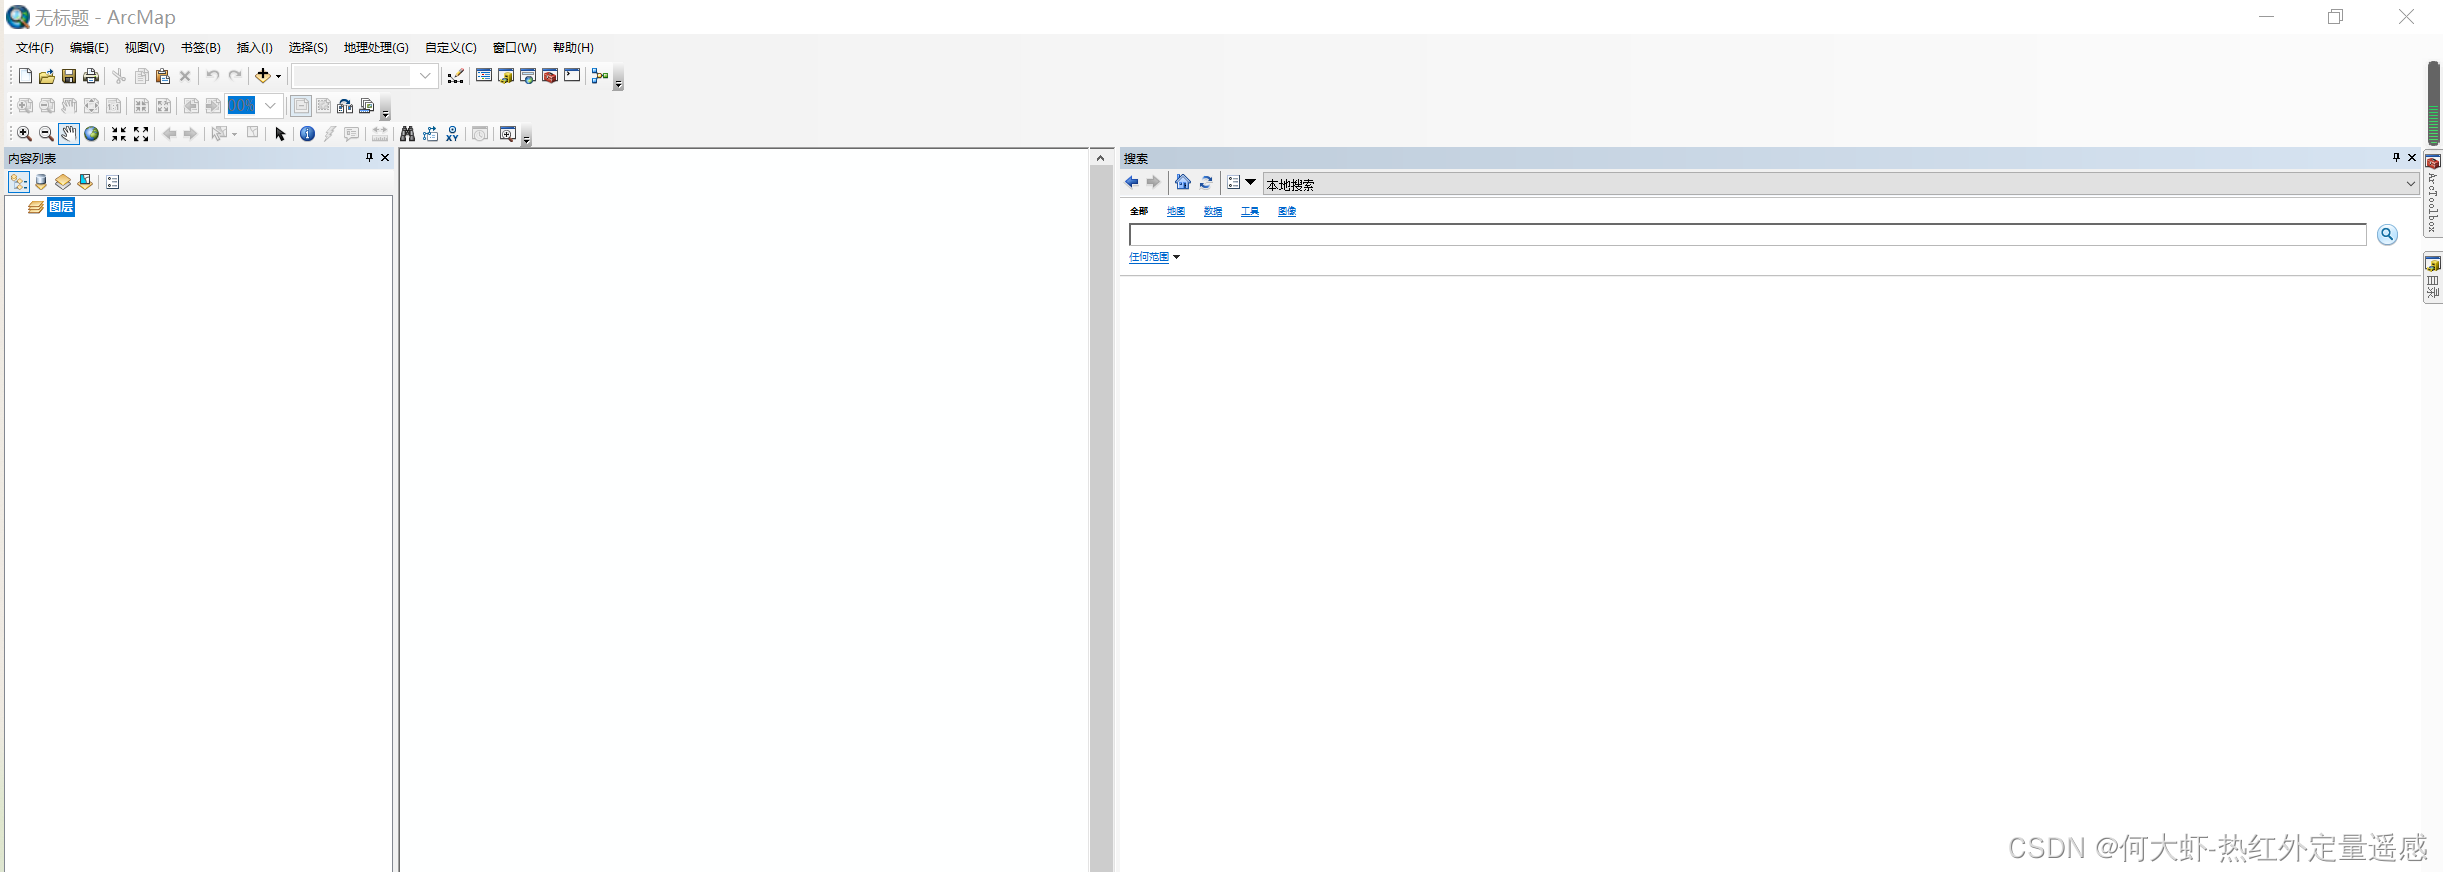The image size is (2443, 872).
Task: Toggle List By Drawing Order view
Action: click(19, 182)
